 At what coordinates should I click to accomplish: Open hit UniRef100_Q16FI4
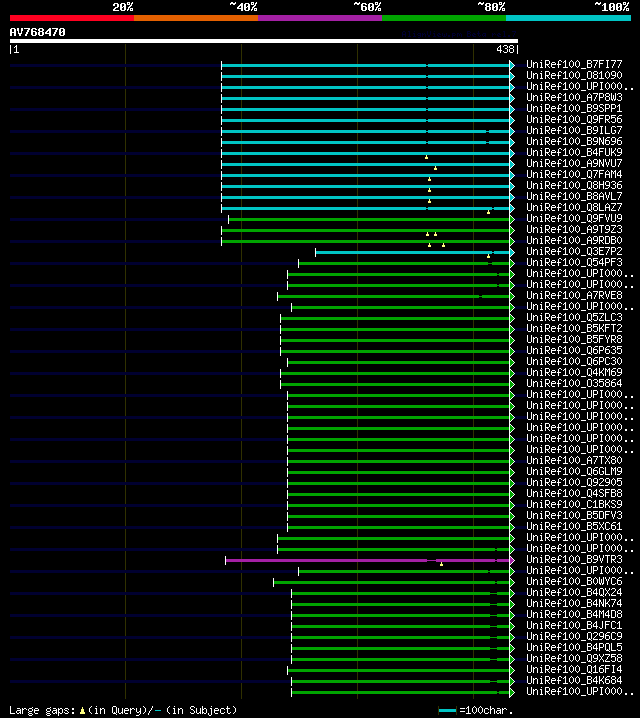(574, 669)
